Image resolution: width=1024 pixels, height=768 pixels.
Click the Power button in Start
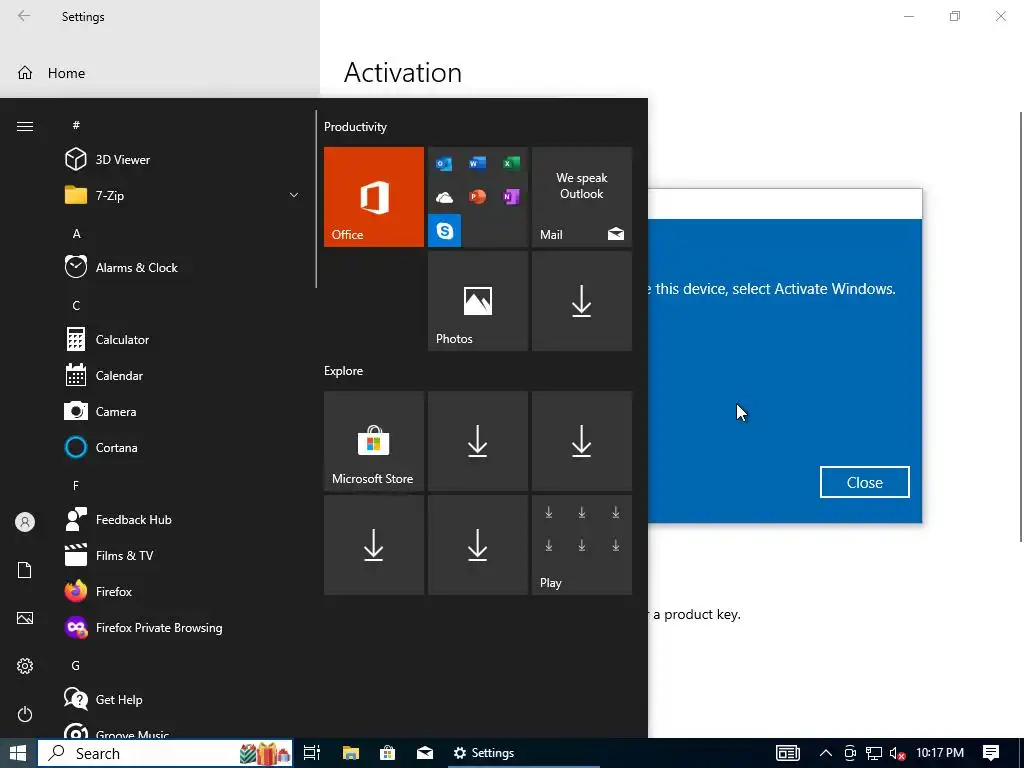(x=25, y=714)
